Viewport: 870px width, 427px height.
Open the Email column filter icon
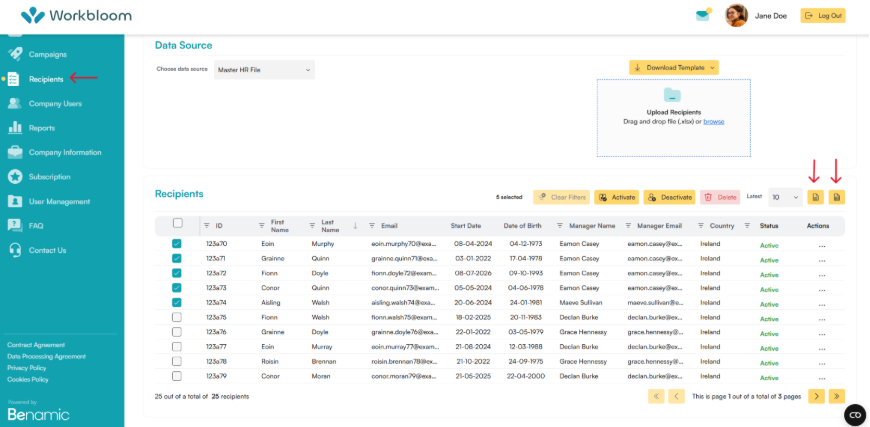[372, 226]
